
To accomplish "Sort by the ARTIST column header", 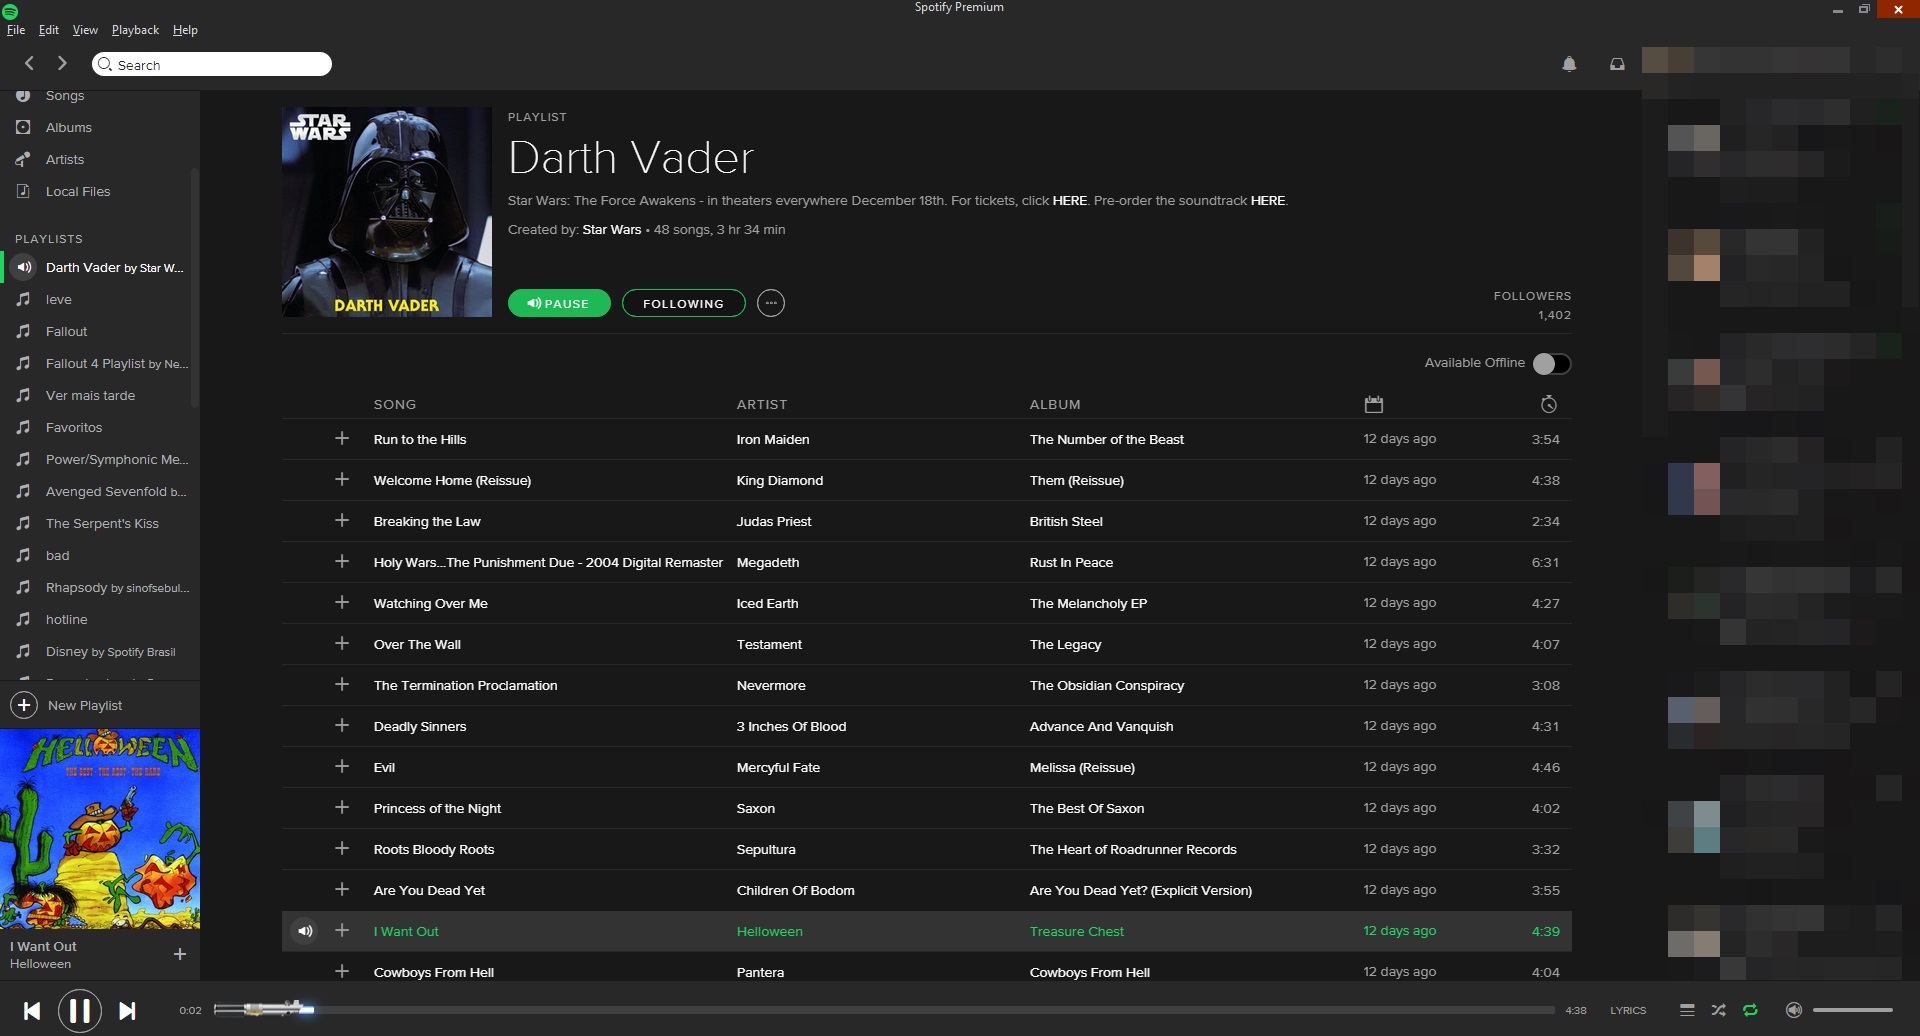I will (x=762, y=404).
